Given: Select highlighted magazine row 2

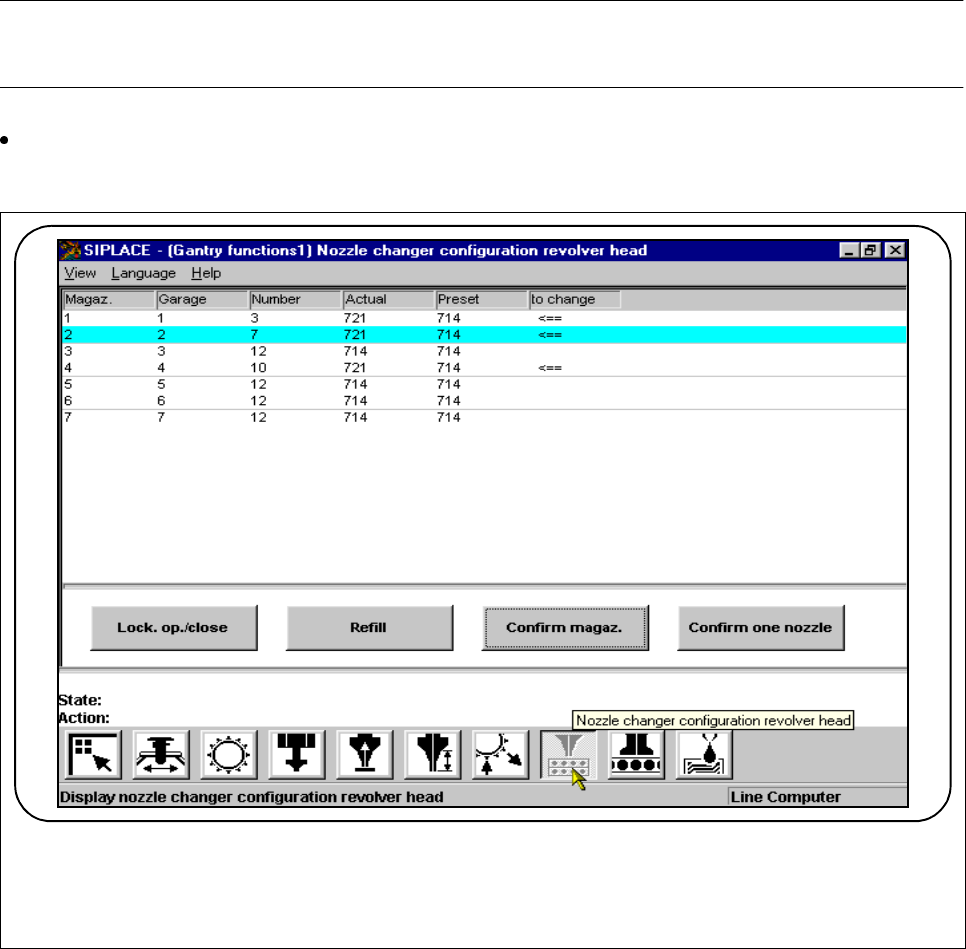Looking at the screenshot, I should pos(484,335).
